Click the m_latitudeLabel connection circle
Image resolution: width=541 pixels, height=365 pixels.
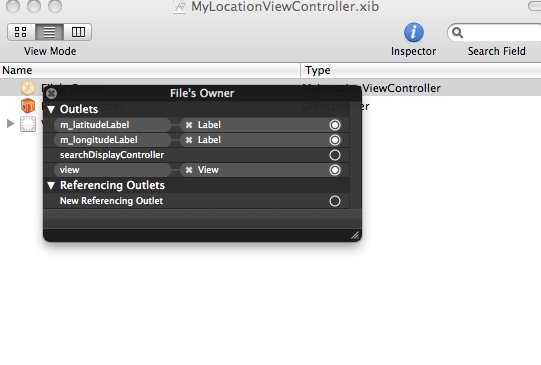(335, 125)
